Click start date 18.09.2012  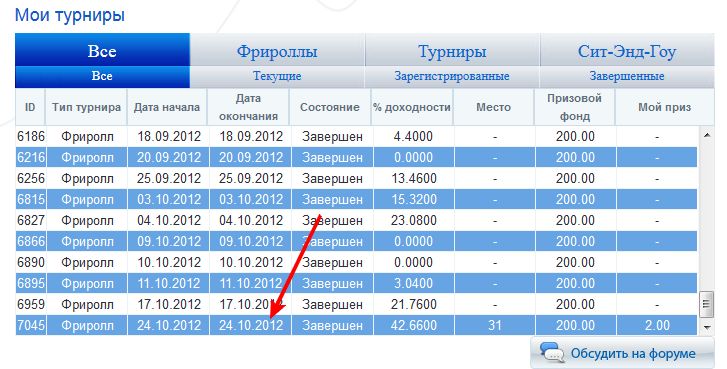tap(169, 136)
